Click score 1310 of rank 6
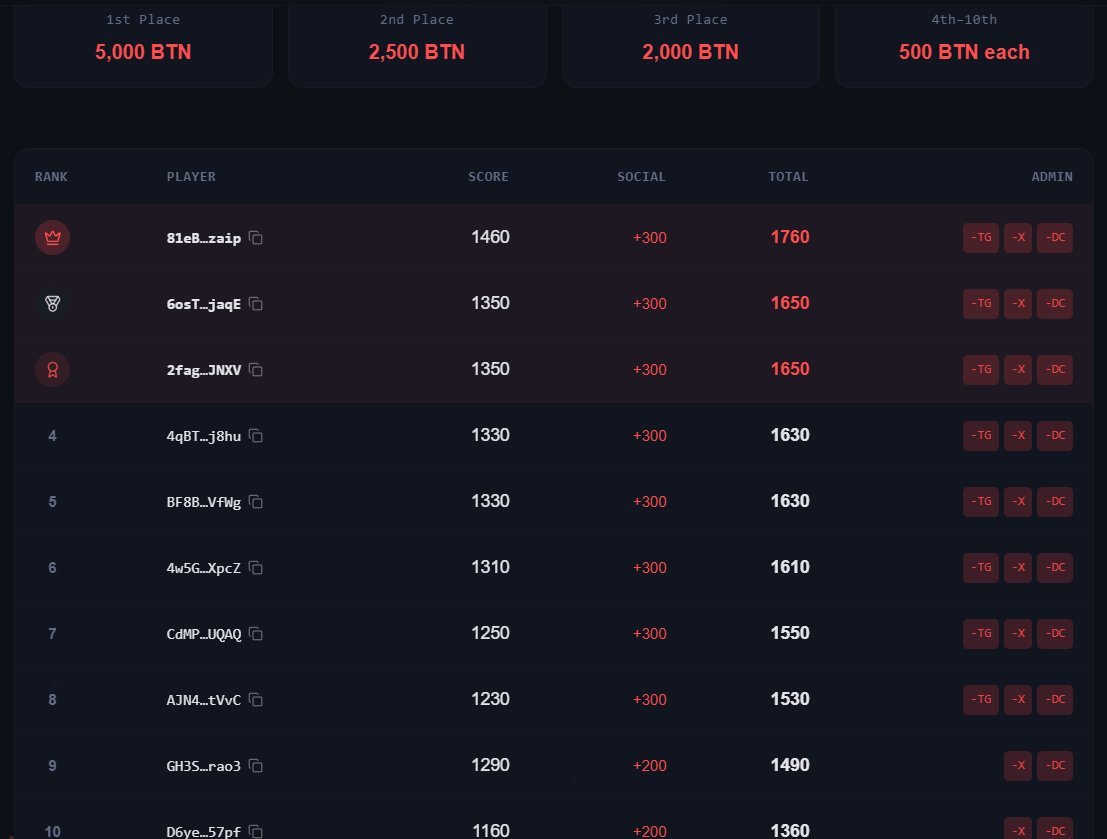 click(x=490, y=567)
